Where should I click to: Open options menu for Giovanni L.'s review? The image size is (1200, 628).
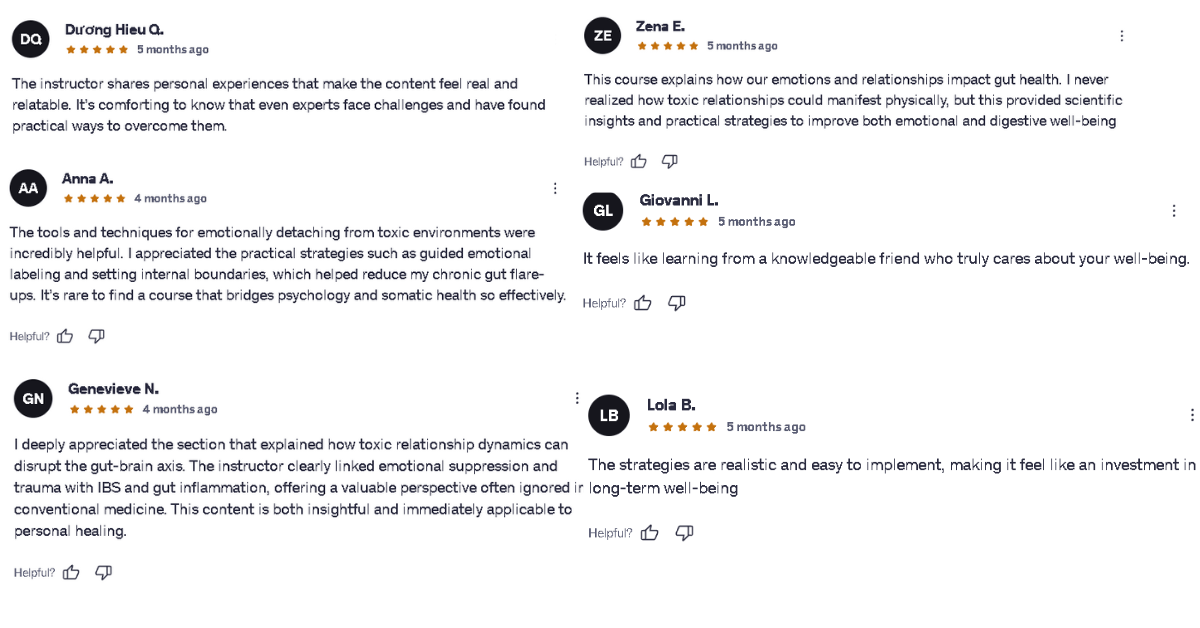tap(1174, 211)
